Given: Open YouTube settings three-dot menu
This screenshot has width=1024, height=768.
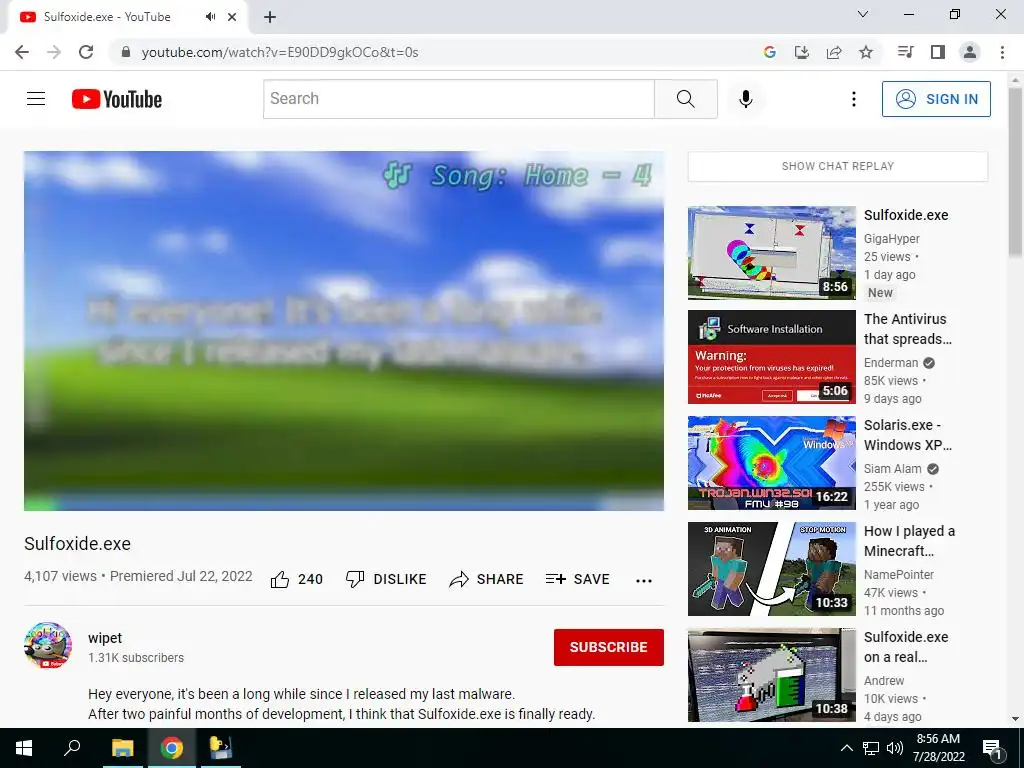Looking at the screenshot, I should (854, 99).
